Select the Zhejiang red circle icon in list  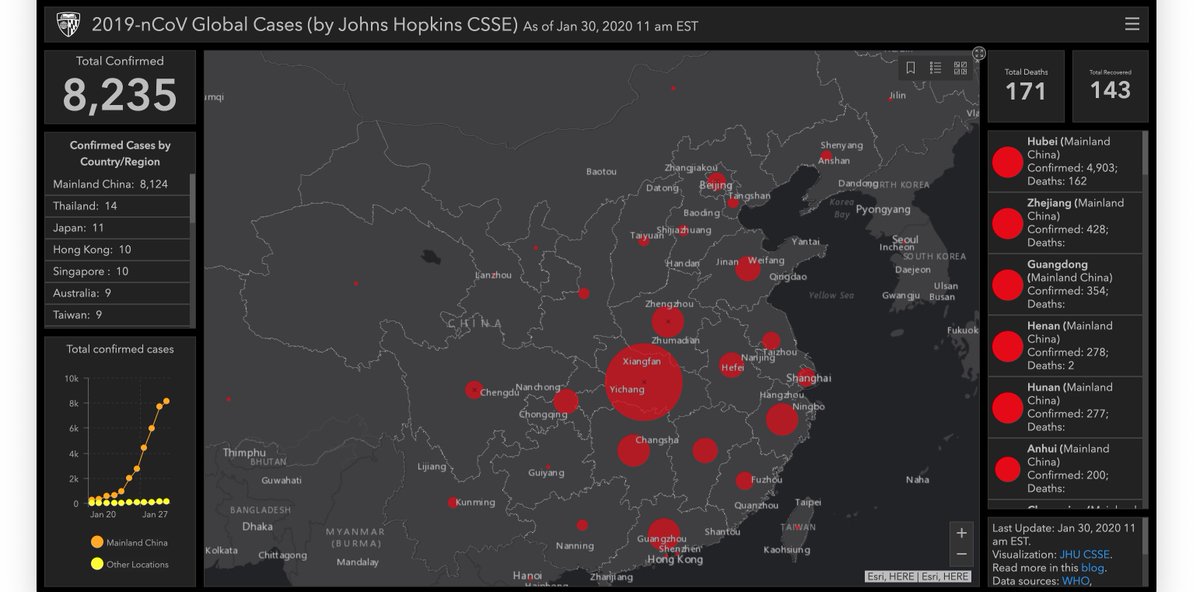tap(1007, 223)
